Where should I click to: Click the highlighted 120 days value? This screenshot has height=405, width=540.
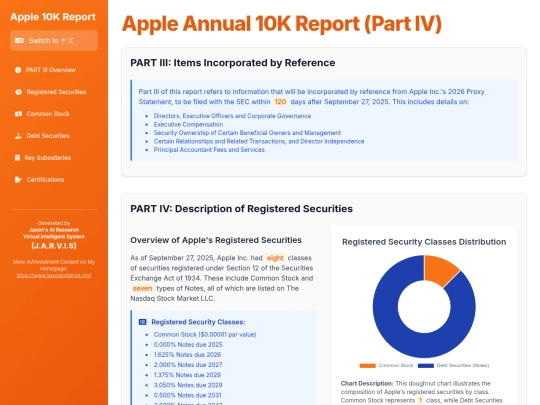[x=280, y=102]
